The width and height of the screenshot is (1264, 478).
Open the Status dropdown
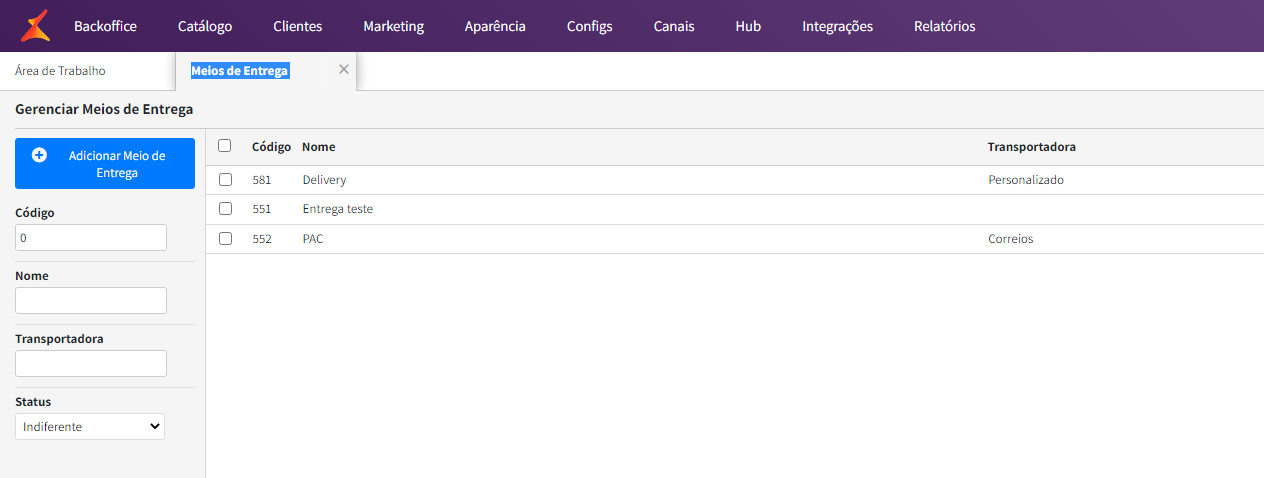pyautogui.click(x=90, y=427)
